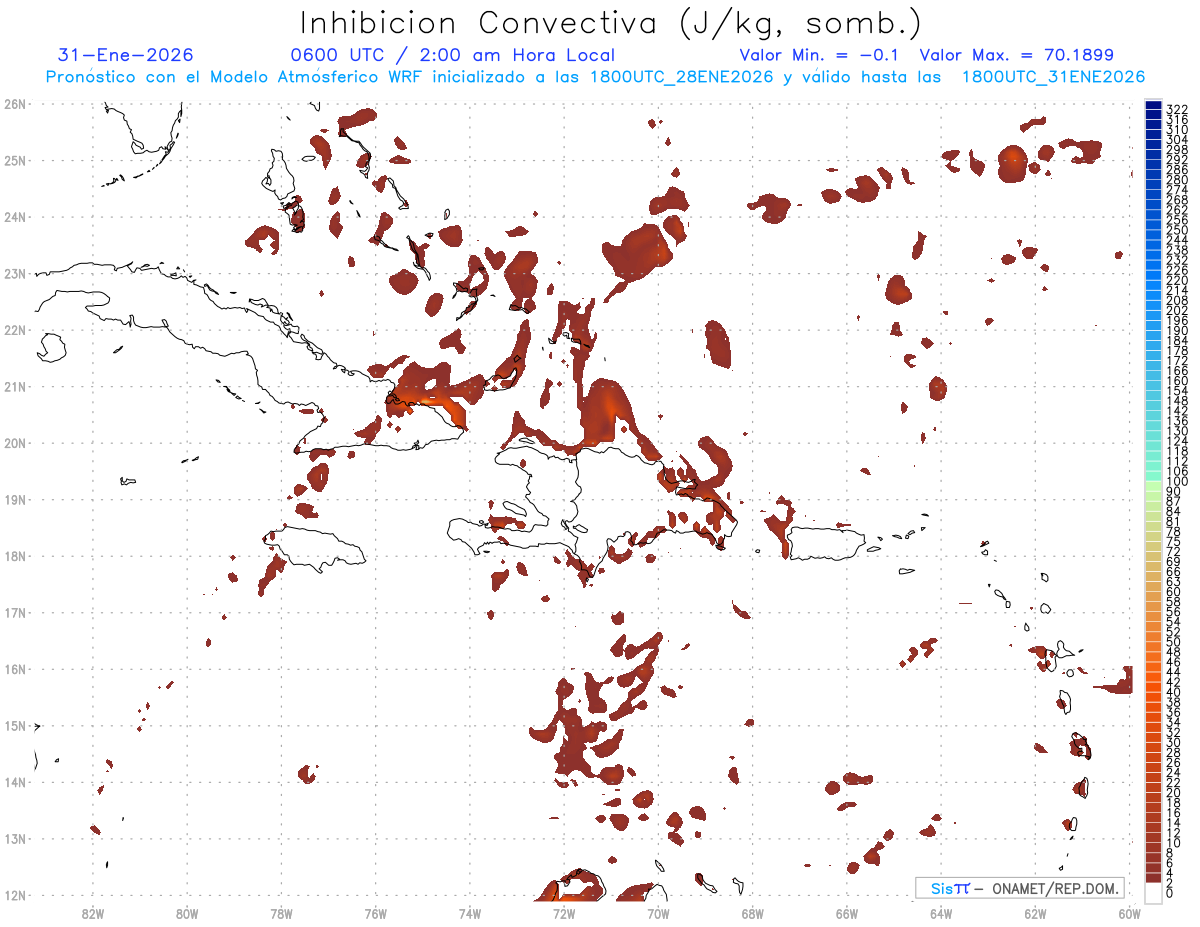Click the darkest blue swatch atop the color bar
The image size is (1200, 927).
click(x=1153, y=106)
